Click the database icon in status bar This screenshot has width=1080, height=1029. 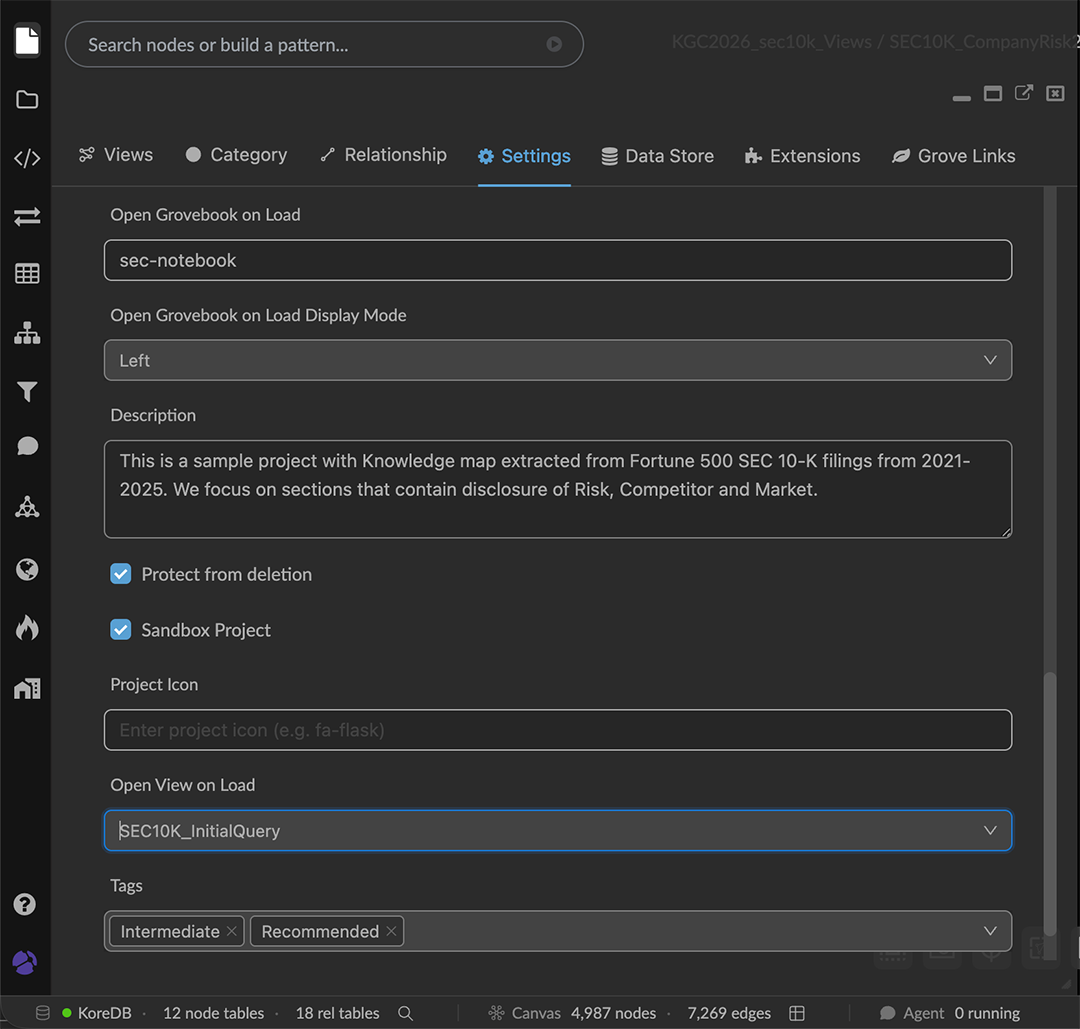tap(43, 1012)
